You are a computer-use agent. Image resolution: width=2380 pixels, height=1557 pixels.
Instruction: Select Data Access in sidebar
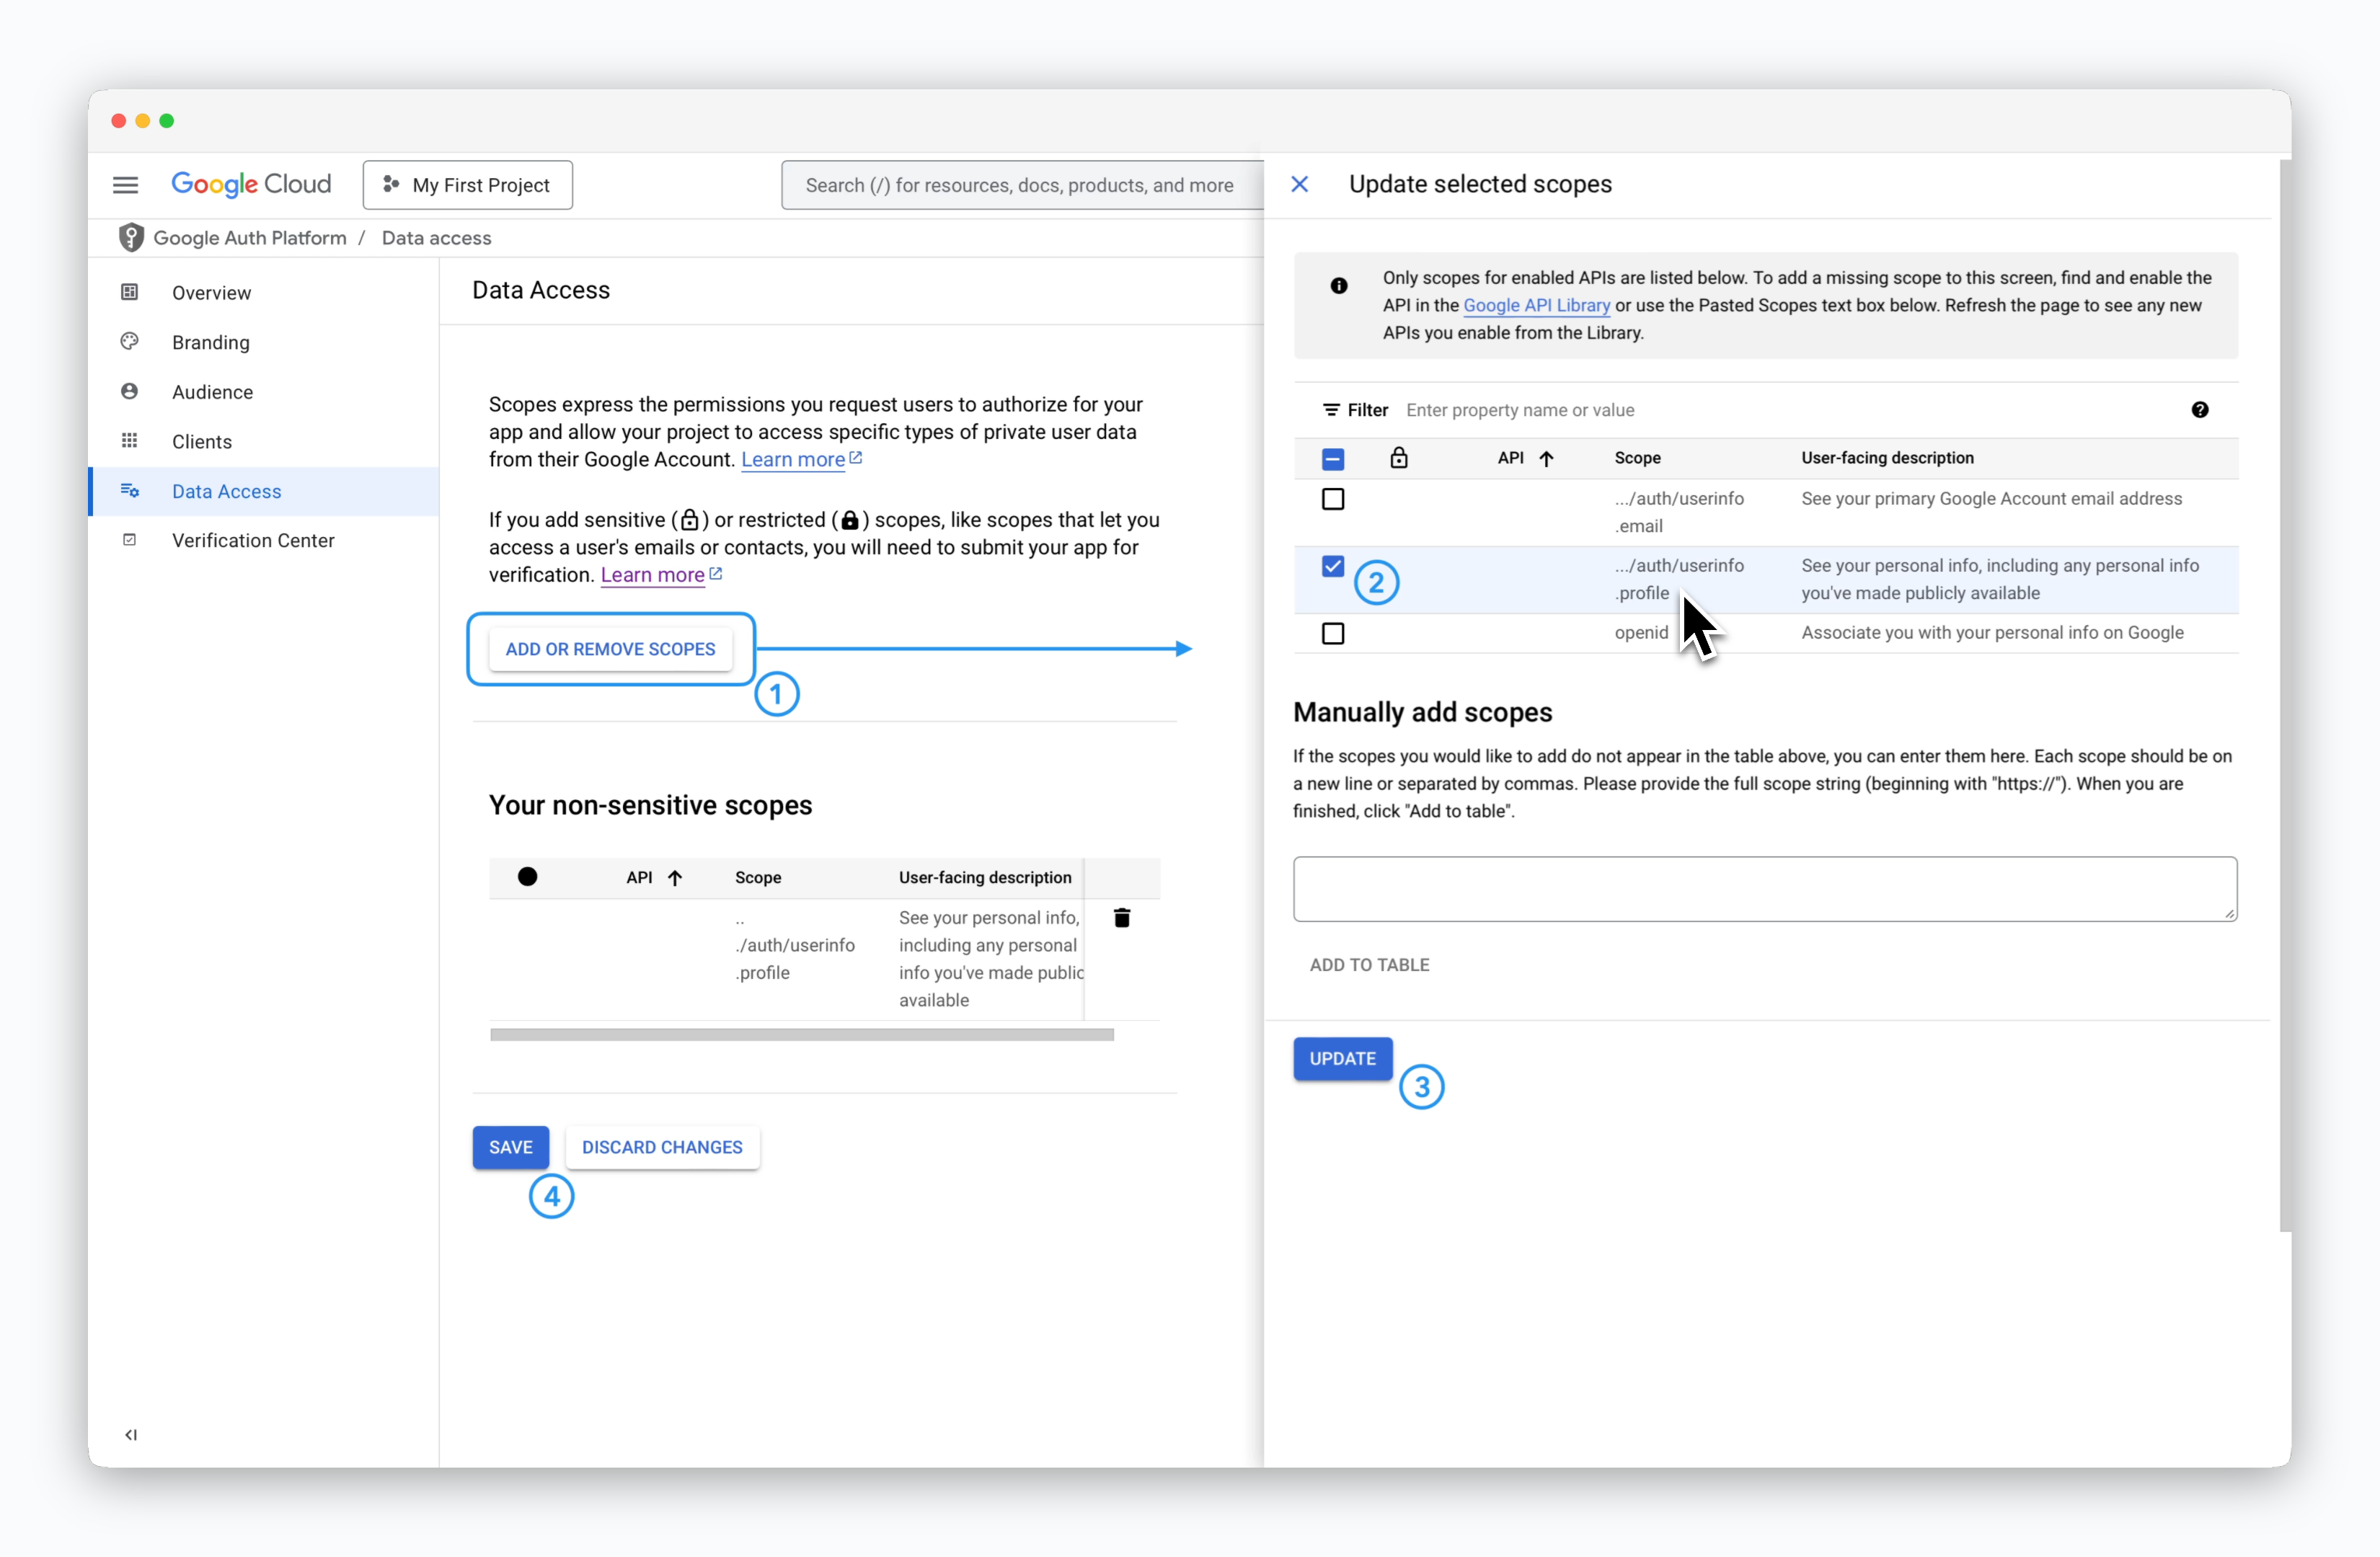coord(264,491)
